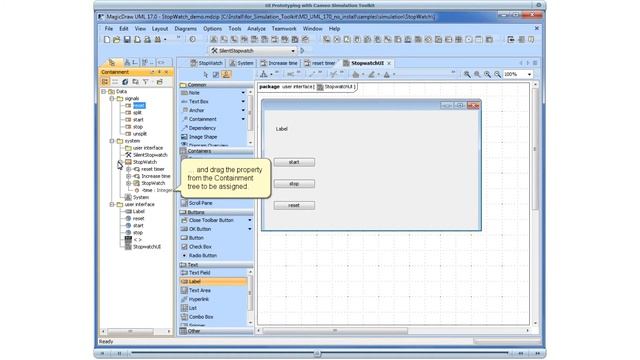
Task: Click the last zoom magnifier before 100%
Action: click(498, 74)
